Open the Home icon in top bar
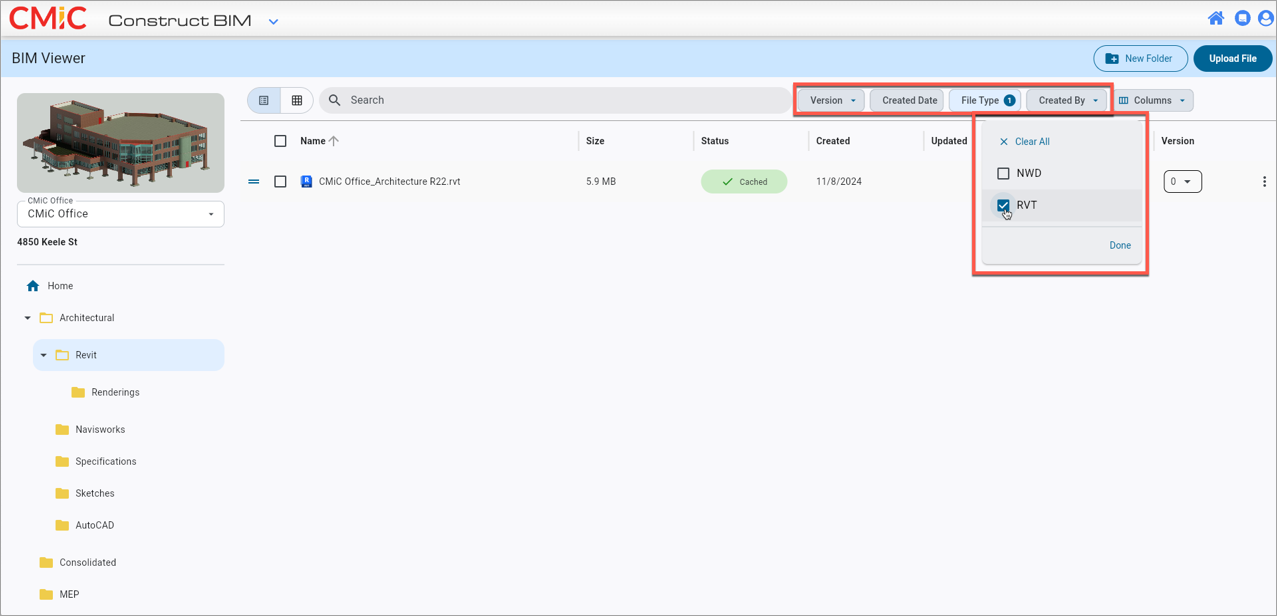The image size is (1277, 616). [x=1216, y=18]
